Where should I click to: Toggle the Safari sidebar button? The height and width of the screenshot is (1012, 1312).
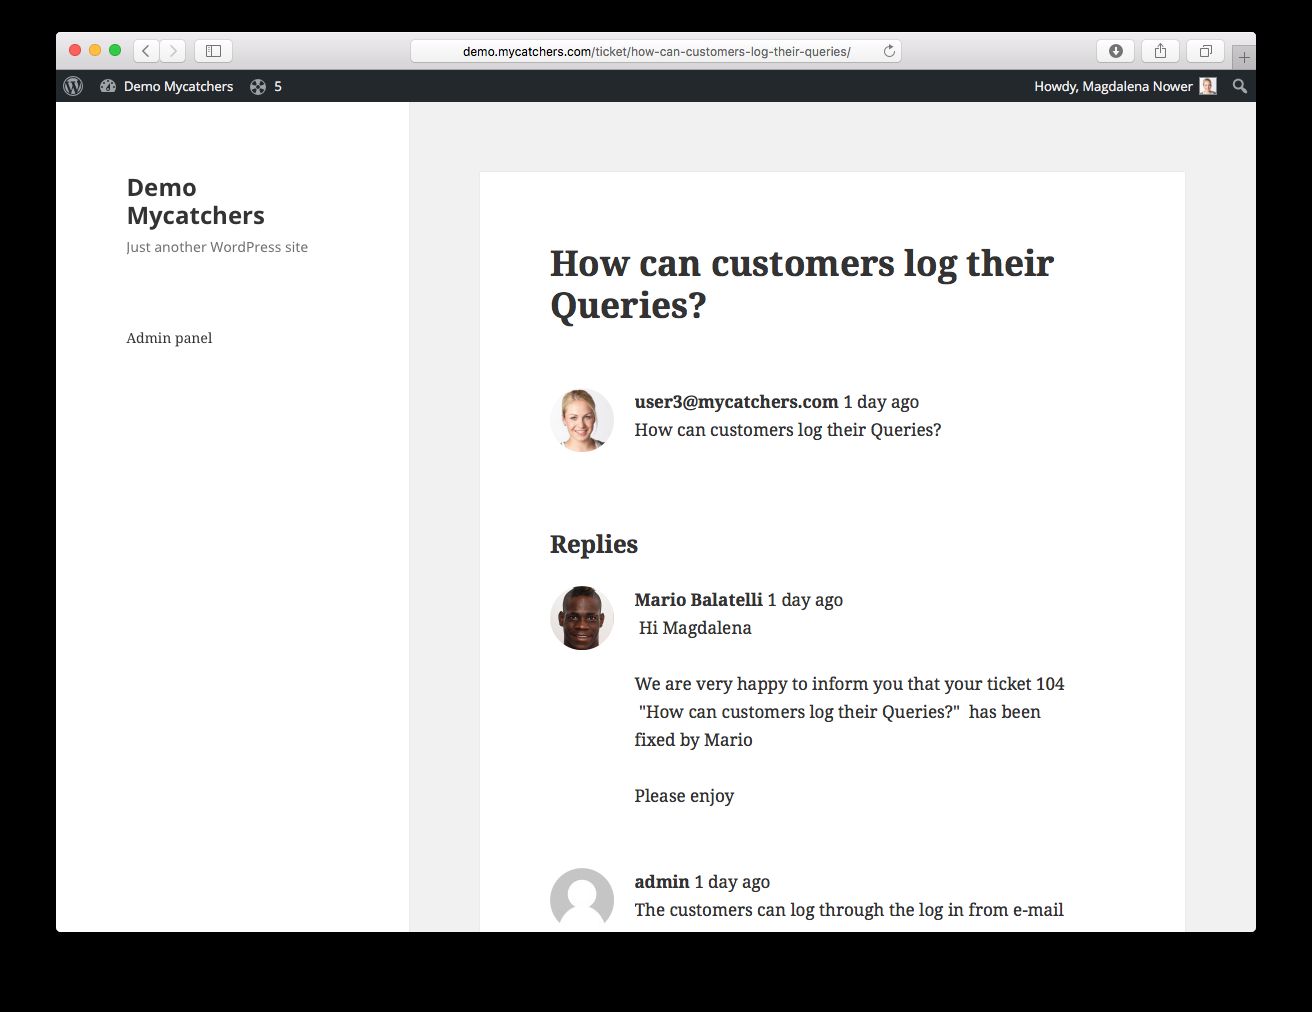[x=213, y=51]
